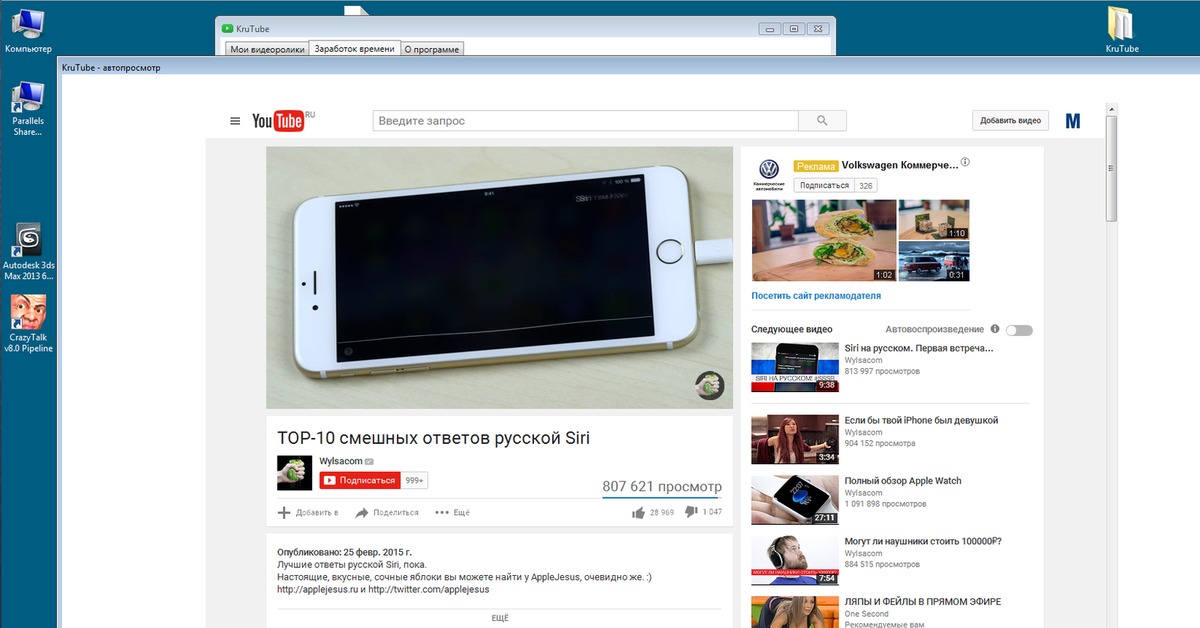Toggle the Автовоспроизведение autoplay switch
The height and width of the screenshot is (628, 1200).
click(x=1019, y=330)
